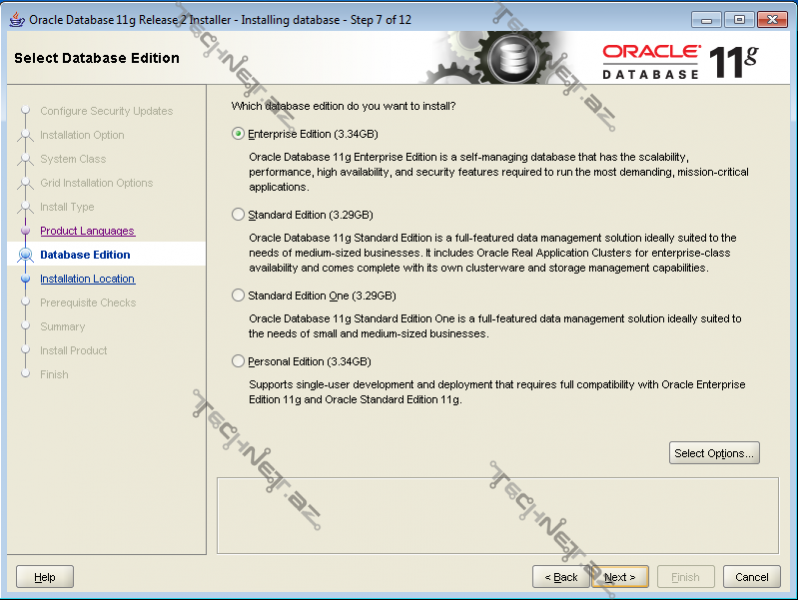Go back with the Back button
Image resolution: width=798 pixels, height=600 pixels.
560,577
